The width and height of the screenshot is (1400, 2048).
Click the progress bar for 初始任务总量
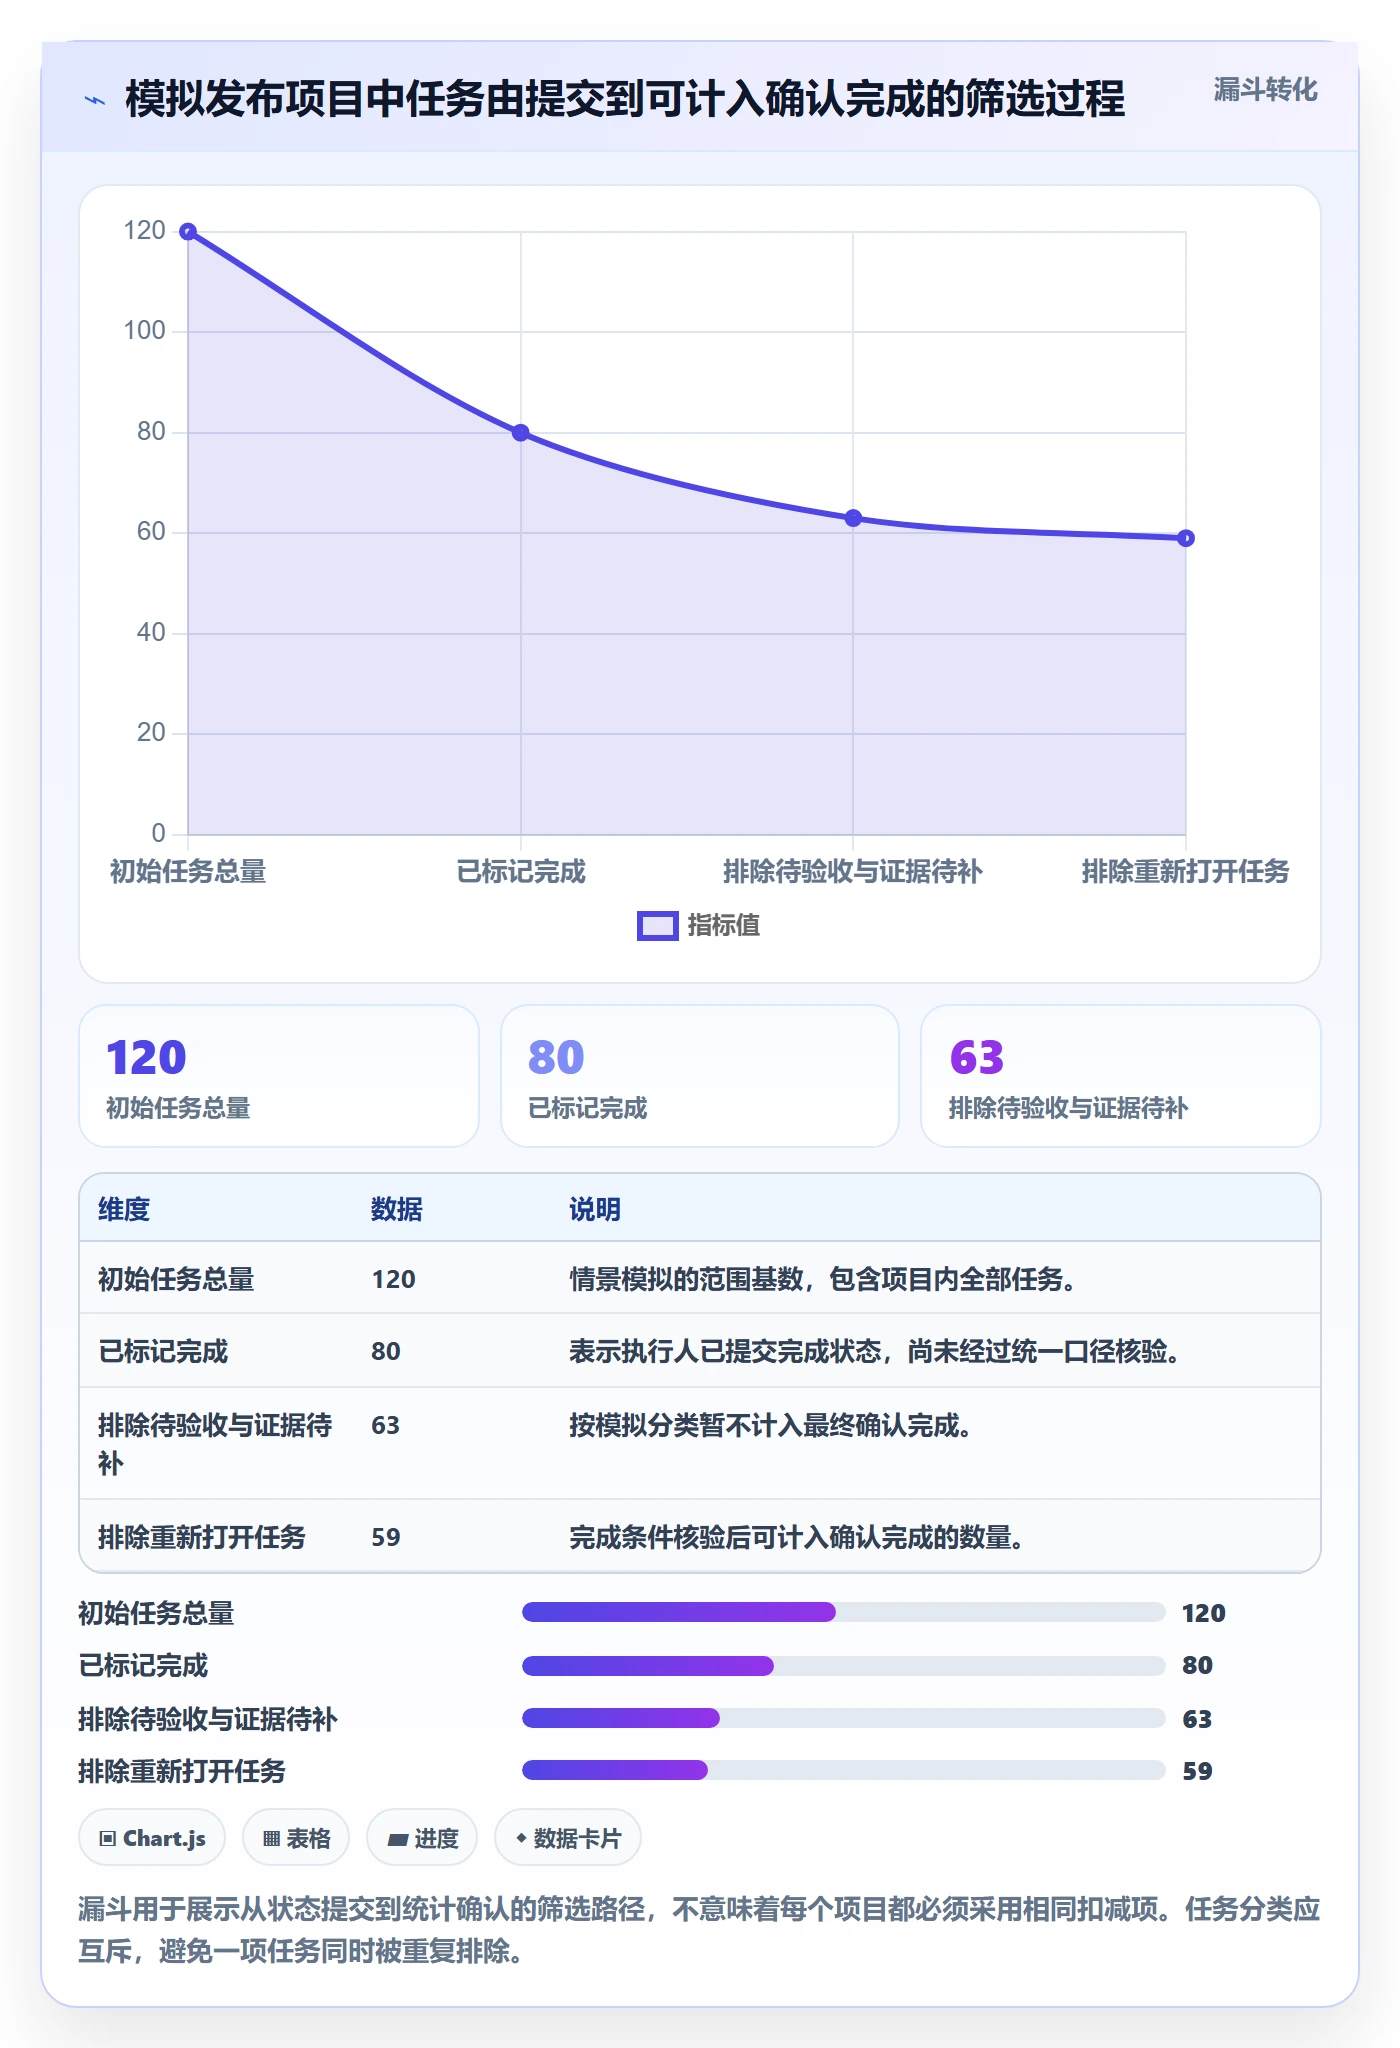[x=844, y=1612]
